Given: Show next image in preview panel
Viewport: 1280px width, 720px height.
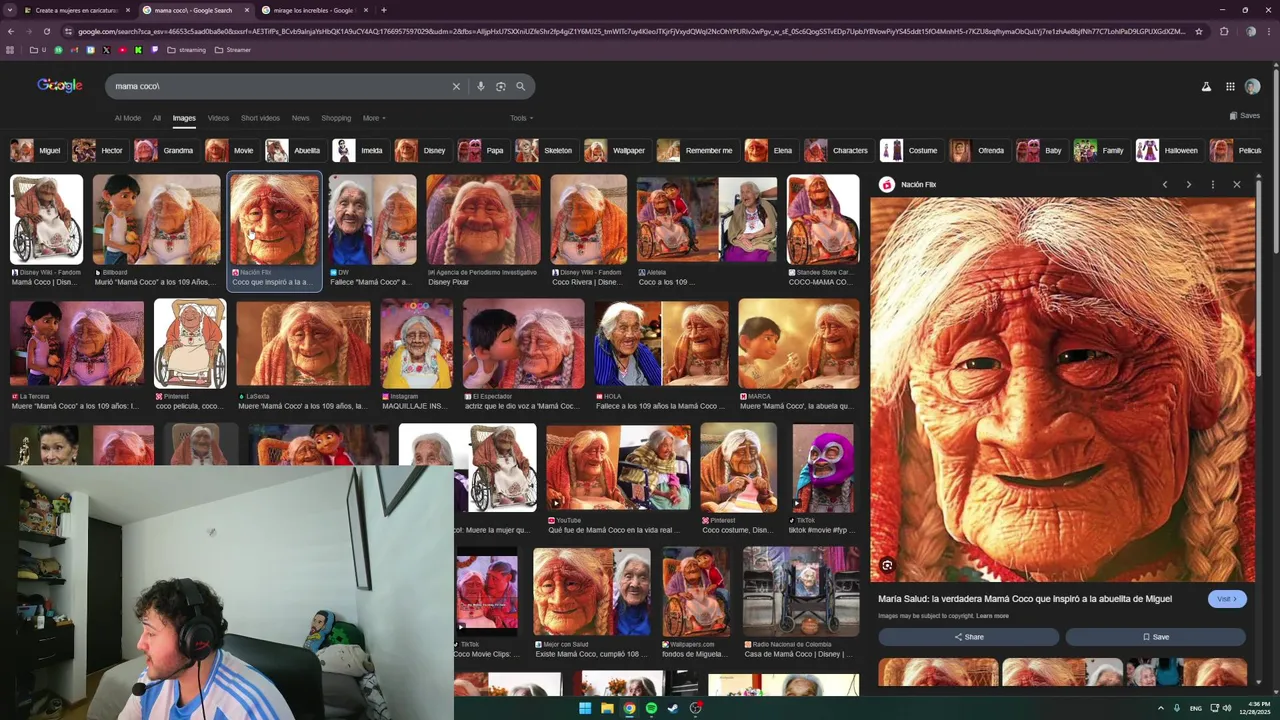Looking at the screenshot, I should (1188, 185).
